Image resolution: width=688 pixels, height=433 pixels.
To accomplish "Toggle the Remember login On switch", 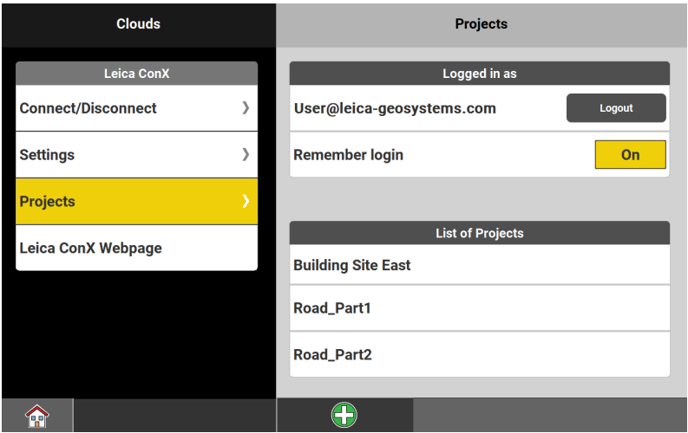I will coord(630,155).
